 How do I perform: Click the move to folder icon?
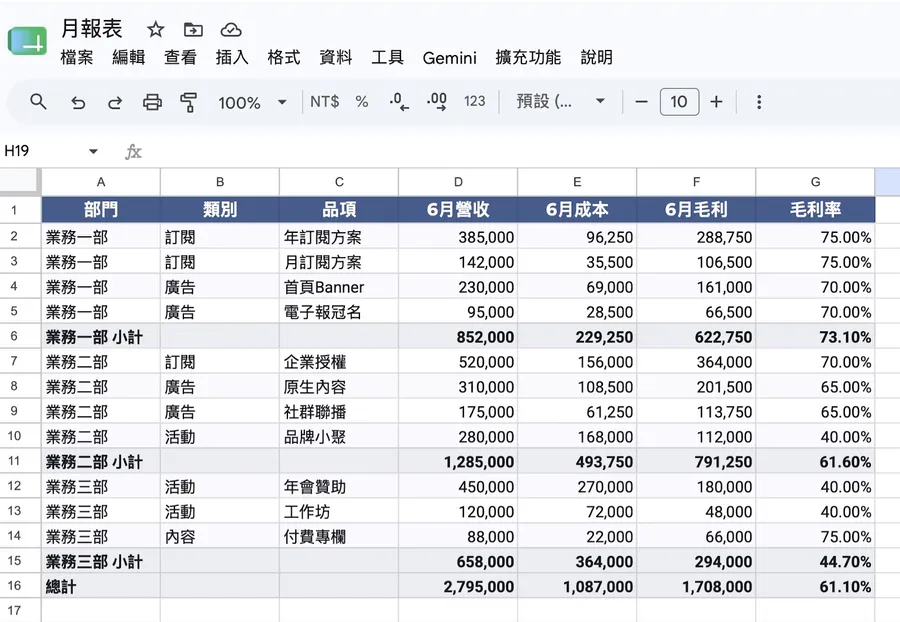coord(193,29)
